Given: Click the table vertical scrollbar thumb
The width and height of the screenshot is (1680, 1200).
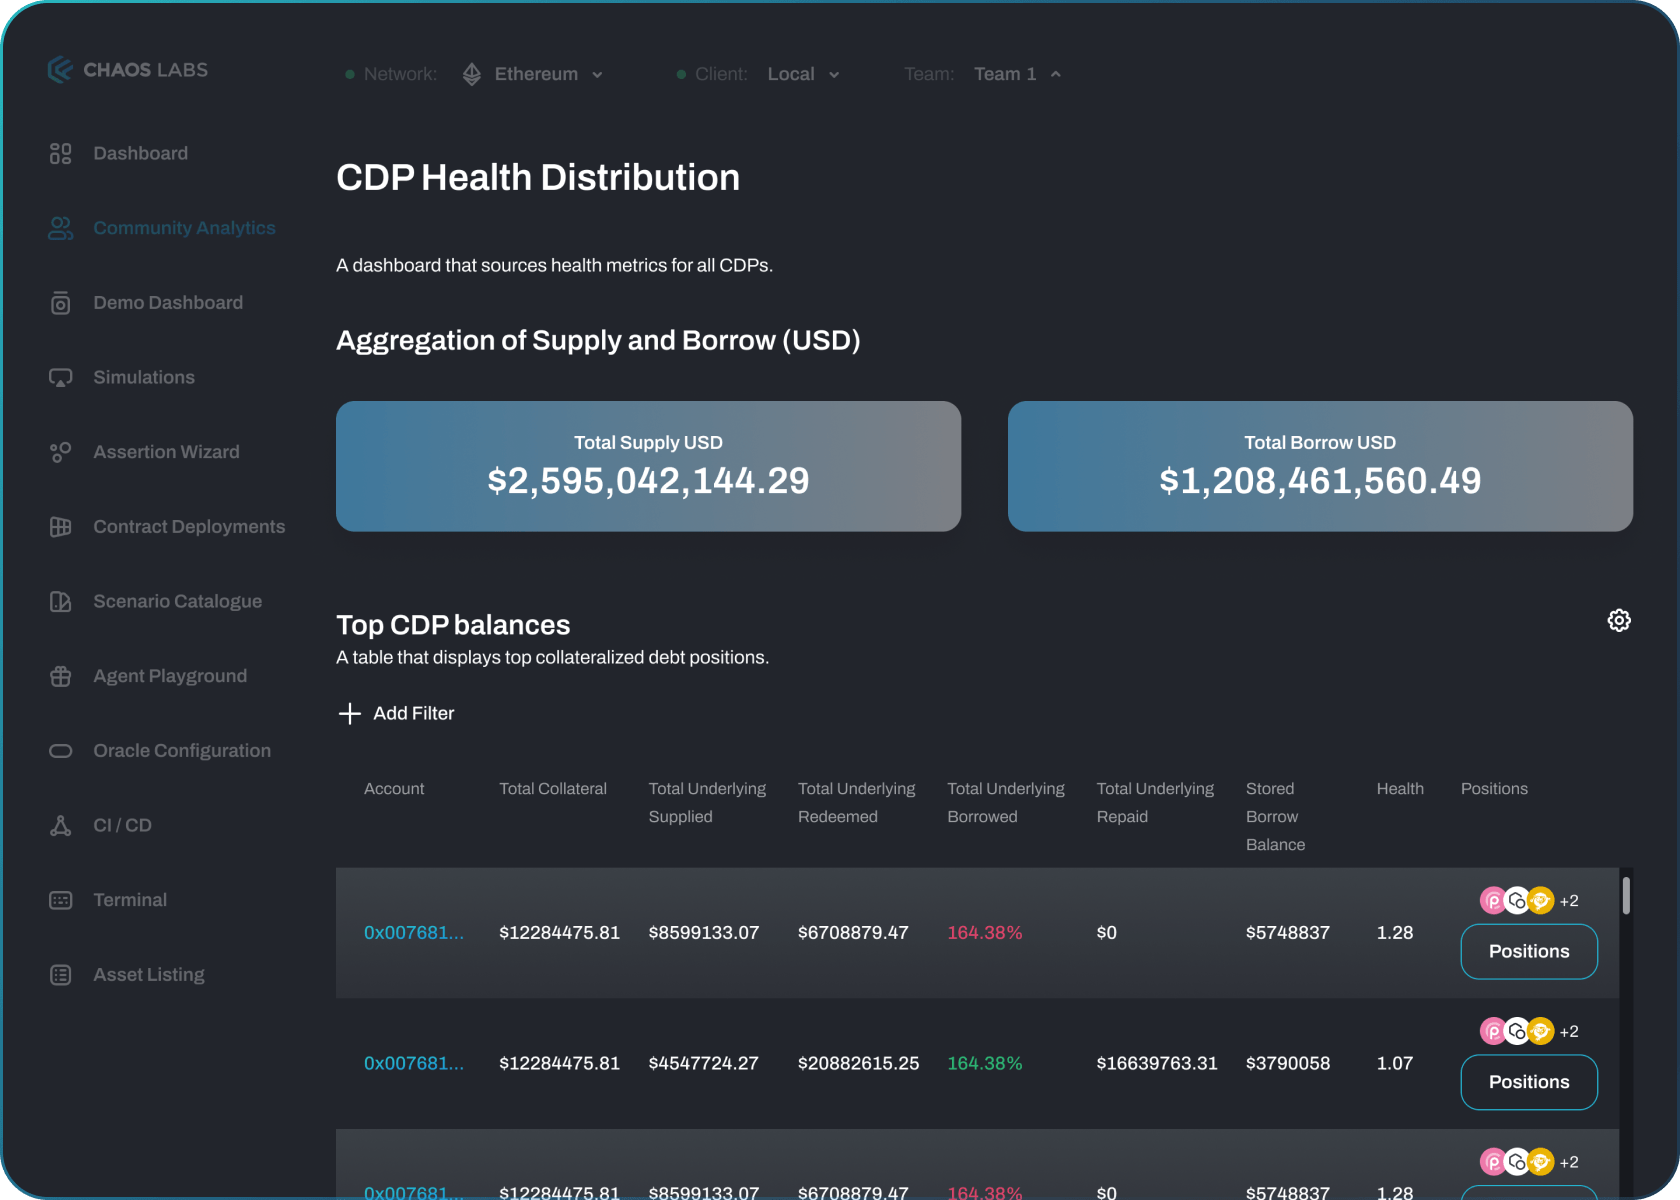Looking at the screenshot, I should pyautogui.click(x=1627, y=895).
